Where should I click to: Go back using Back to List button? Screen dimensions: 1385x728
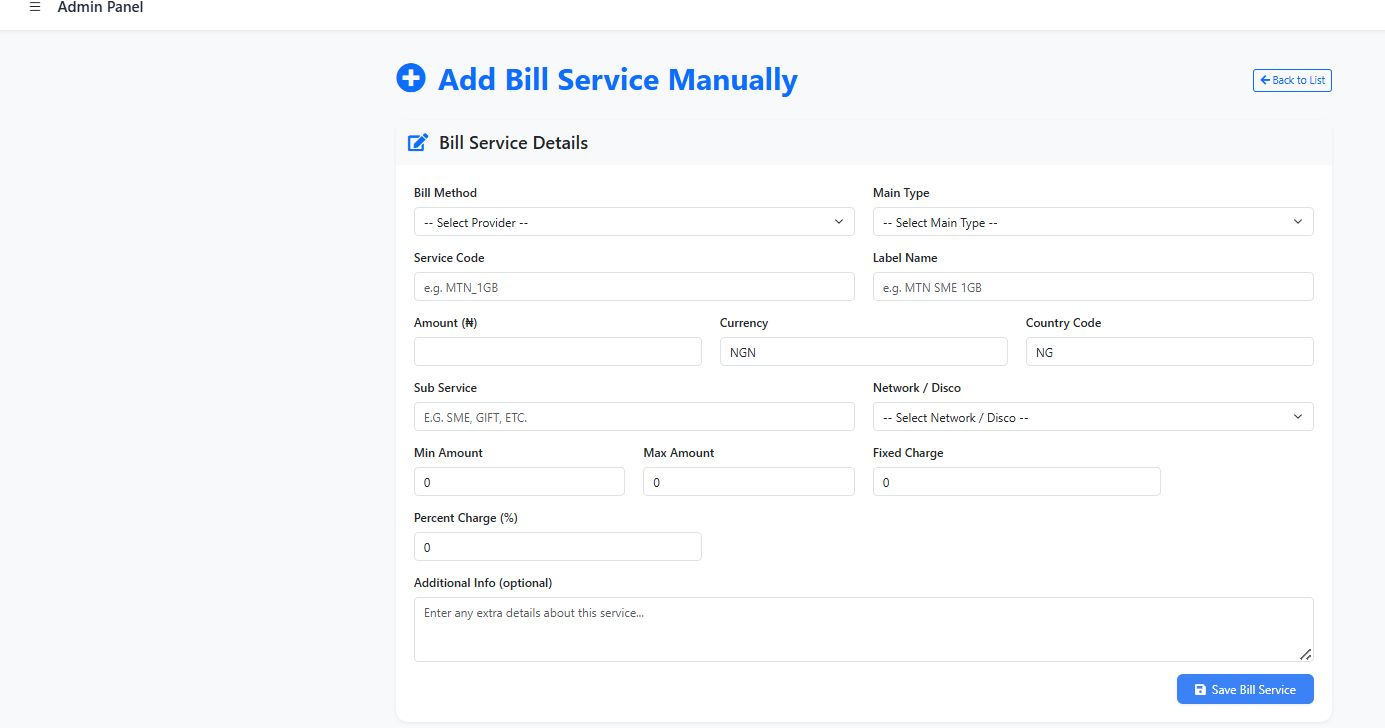pos(1292,80)
